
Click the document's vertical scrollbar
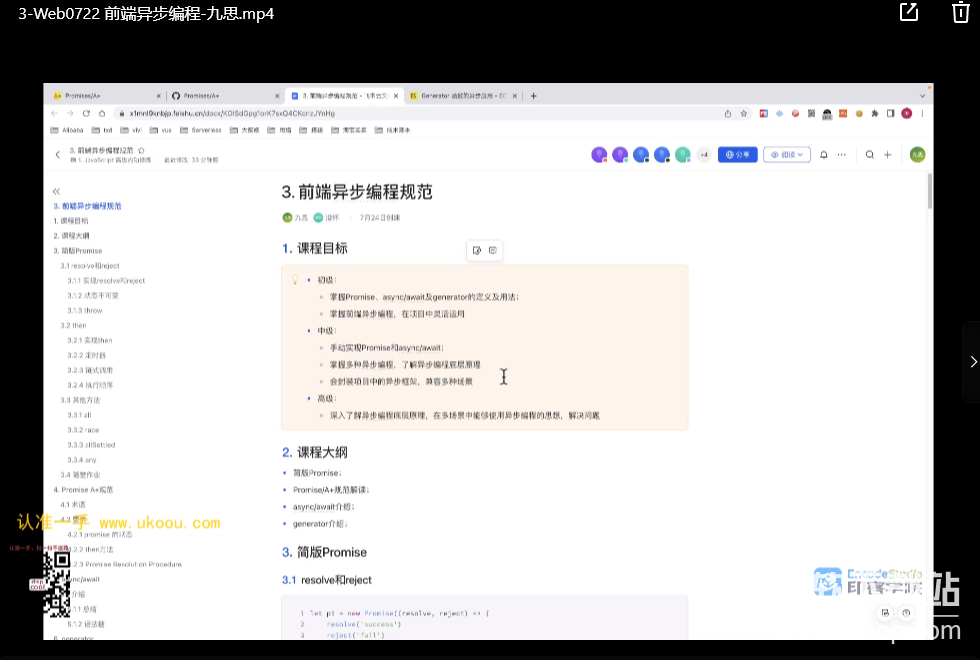pos(929,190)
